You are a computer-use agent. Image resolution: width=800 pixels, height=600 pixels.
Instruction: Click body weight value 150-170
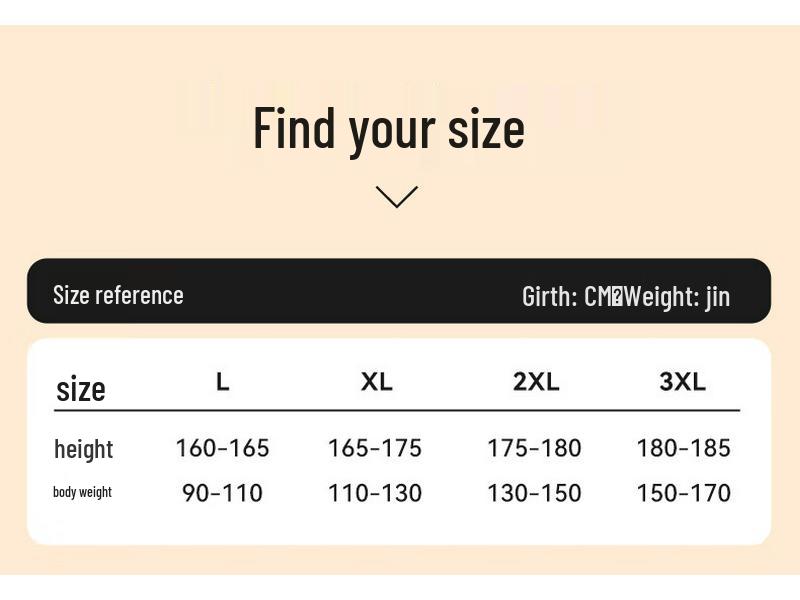tap(683, 493)
